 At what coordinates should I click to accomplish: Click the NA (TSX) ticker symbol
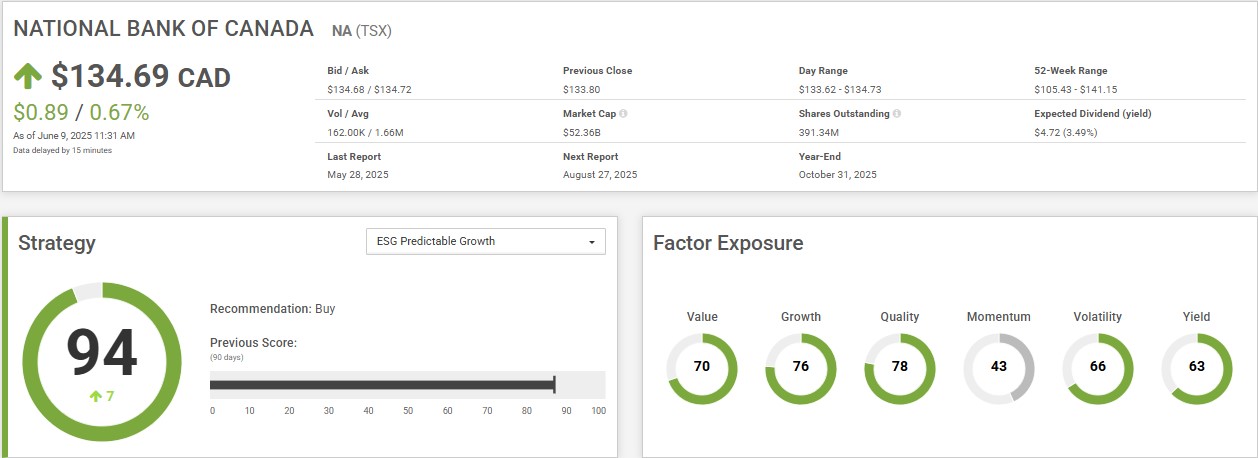[x=362, y=31]
